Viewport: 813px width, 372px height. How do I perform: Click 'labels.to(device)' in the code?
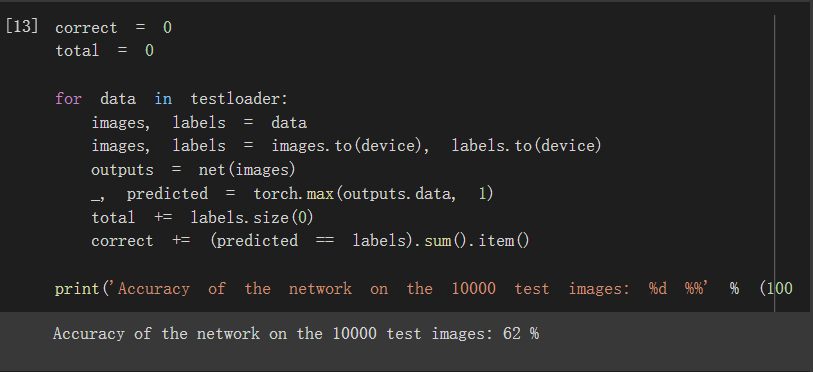click(x=526, y=146)
